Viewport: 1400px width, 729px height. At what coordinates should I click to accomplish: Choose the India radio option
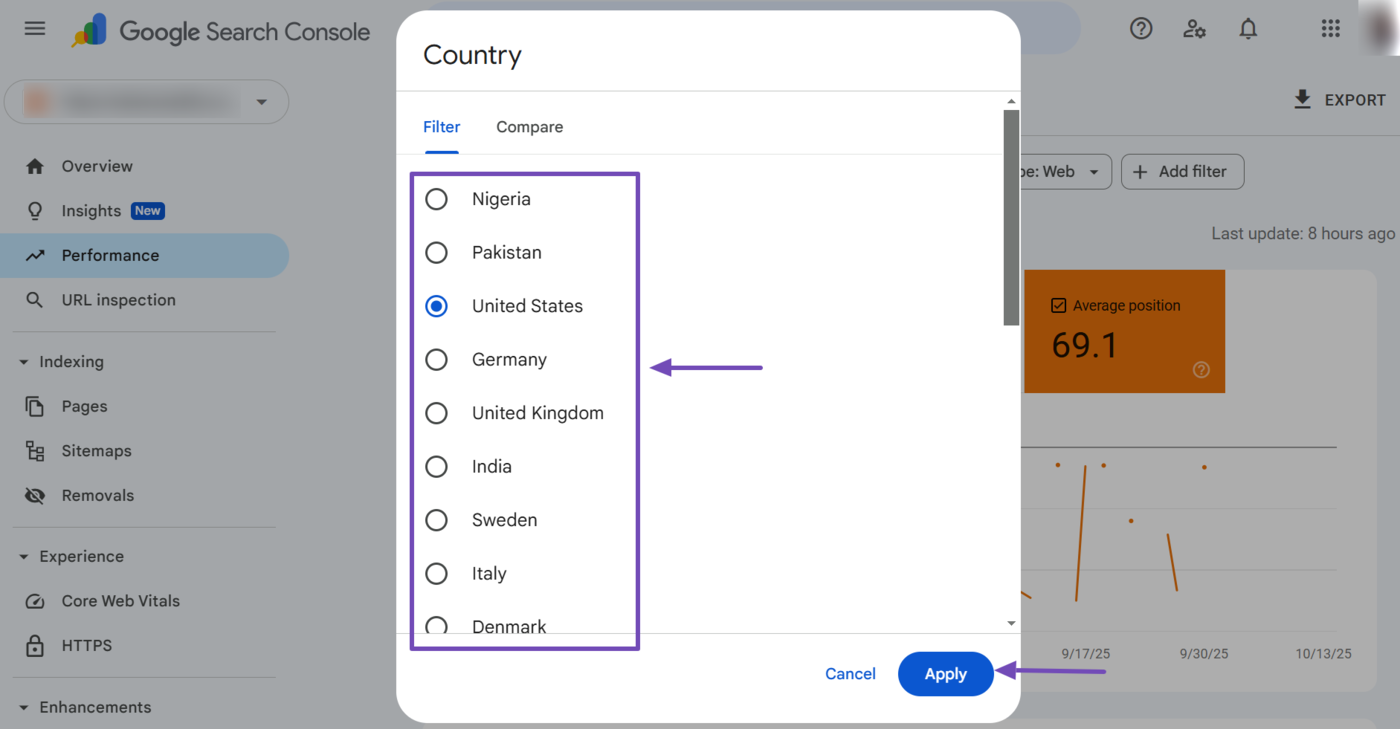click(437, 467)
